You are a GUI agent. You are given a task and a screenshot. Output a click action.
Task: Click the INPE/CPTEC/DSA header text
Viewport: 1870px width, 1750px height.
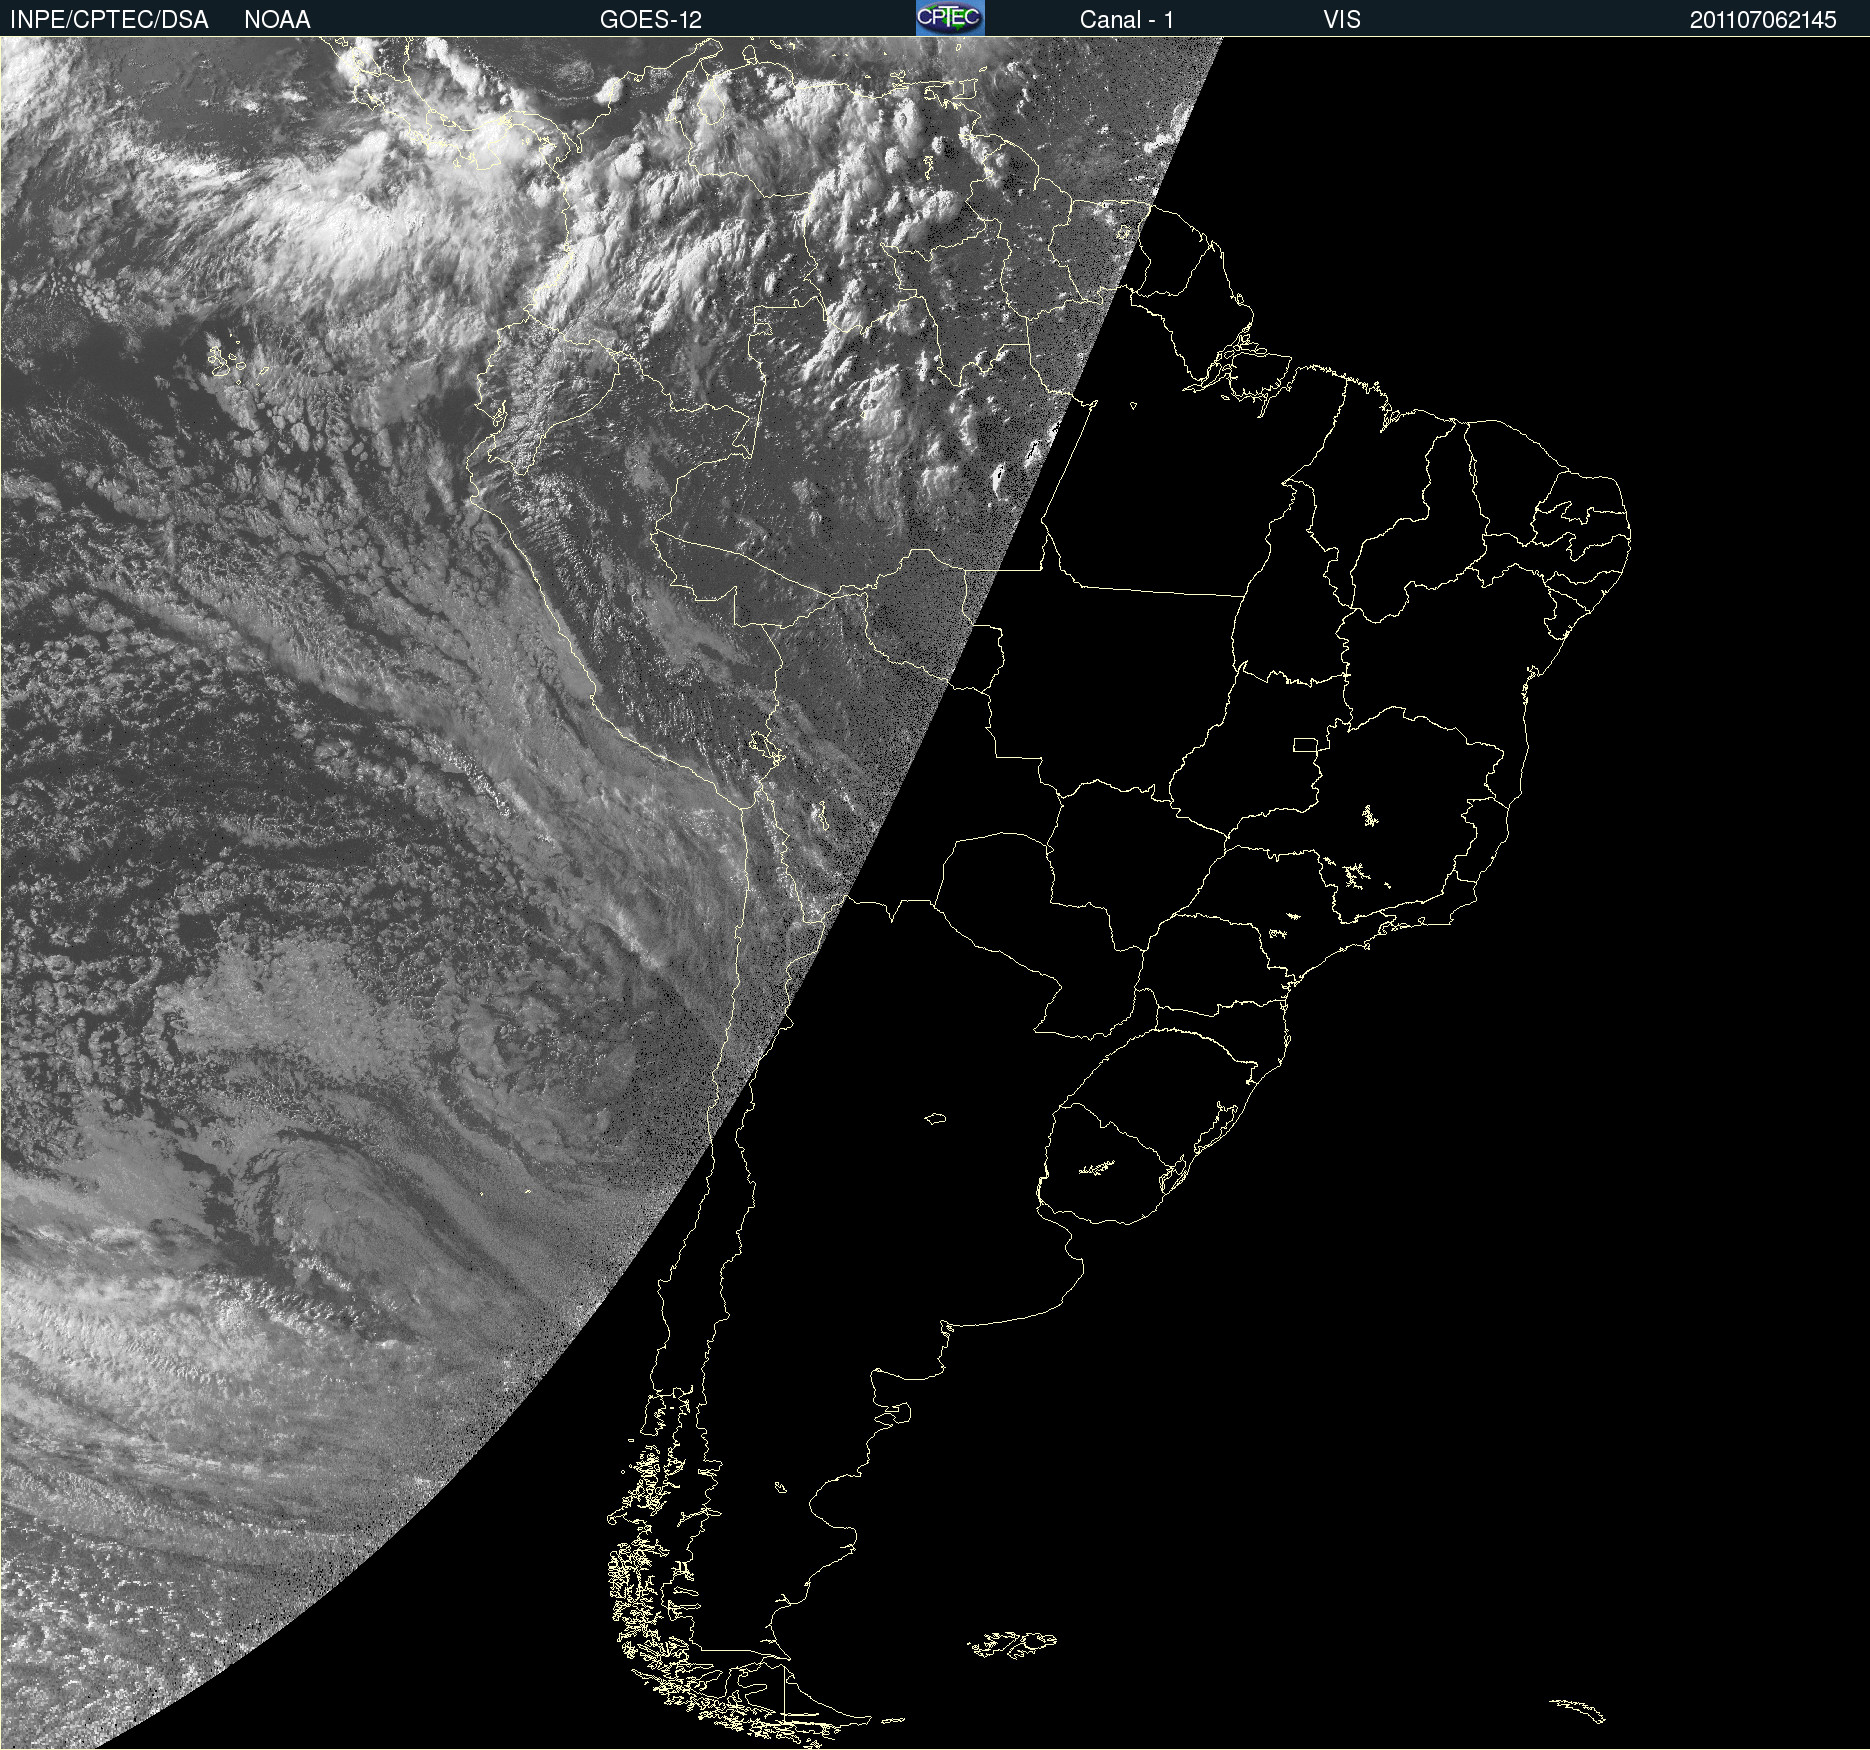(x=109, y=20)
